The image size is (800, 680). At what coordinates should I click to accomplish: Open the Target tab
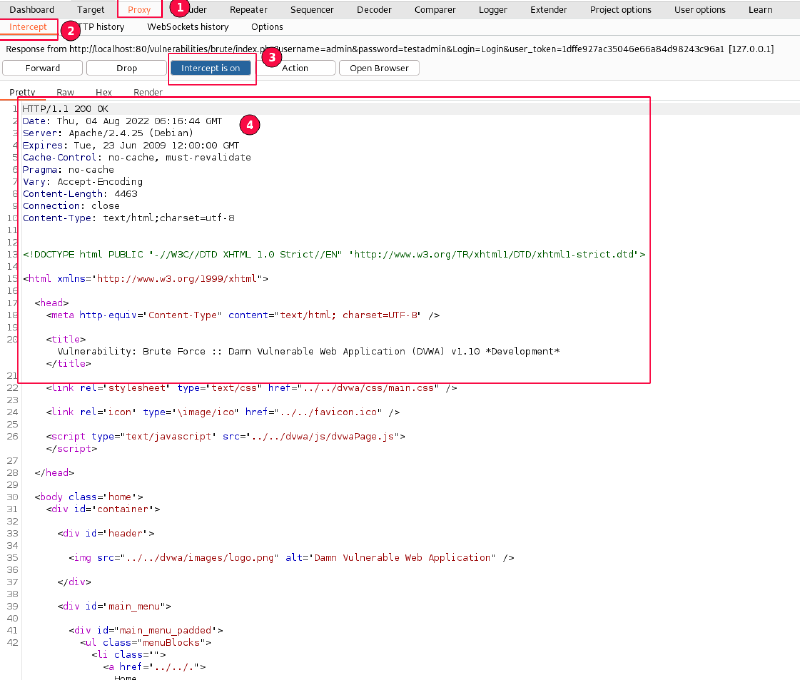coord(90,10)
